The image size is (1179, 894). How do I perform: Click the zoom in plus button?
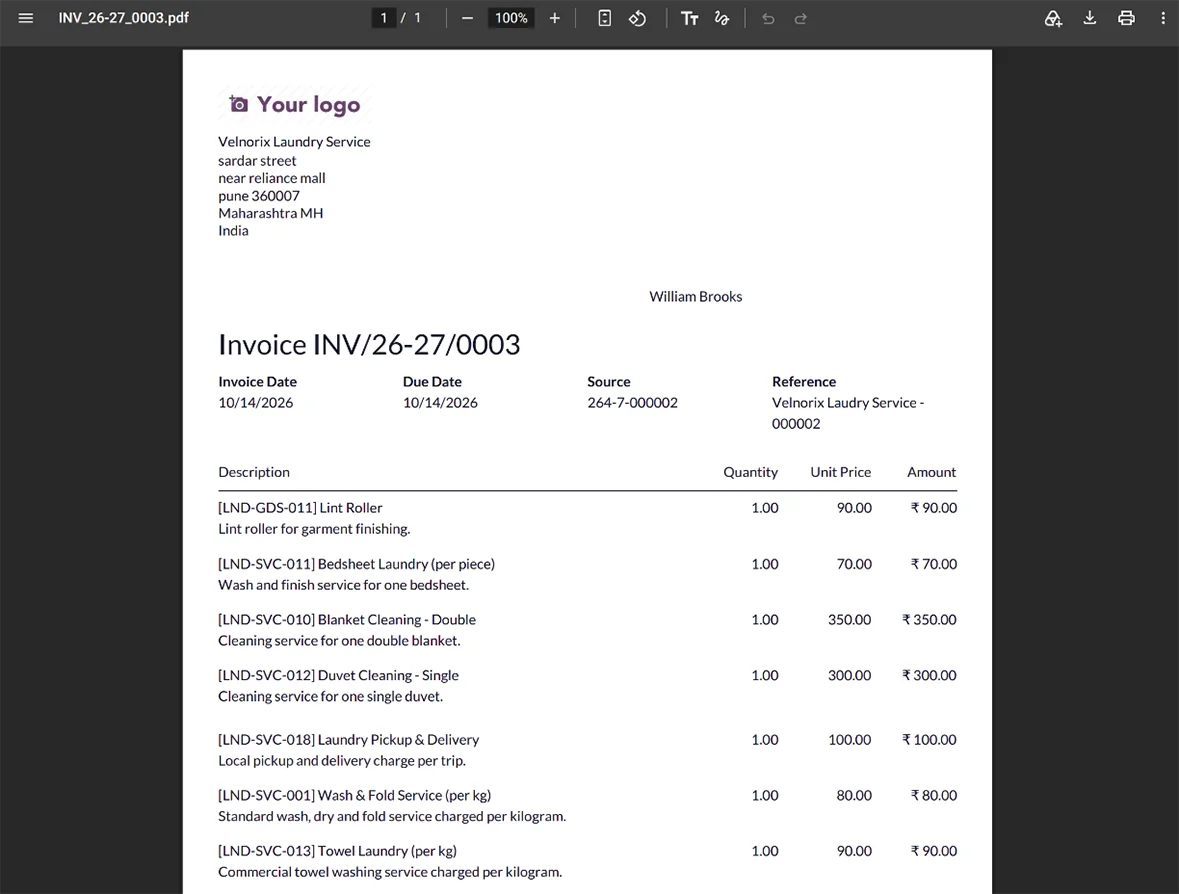pyautogui.click(x=554, y=18)
